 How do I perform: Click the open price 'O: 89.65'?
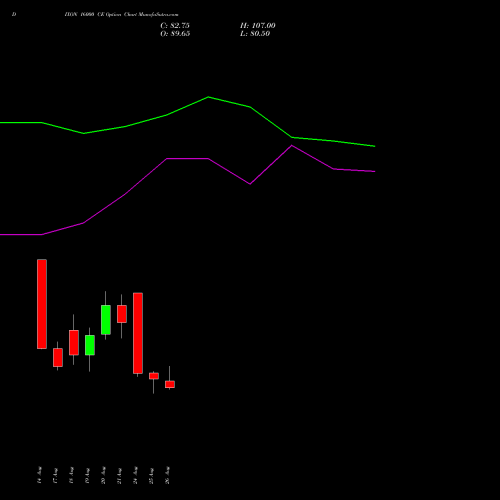point(175,34)
